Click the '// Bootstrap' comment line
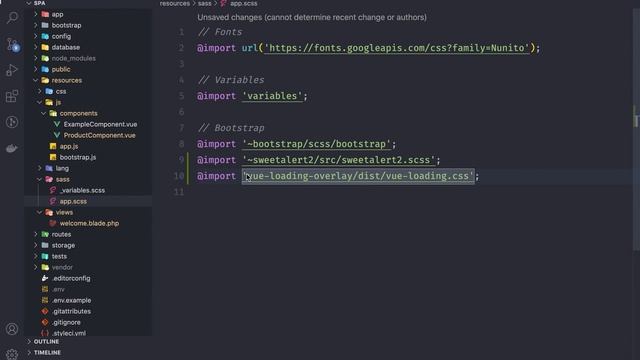This screenshot has height=360, width=640. pos(231,128)
